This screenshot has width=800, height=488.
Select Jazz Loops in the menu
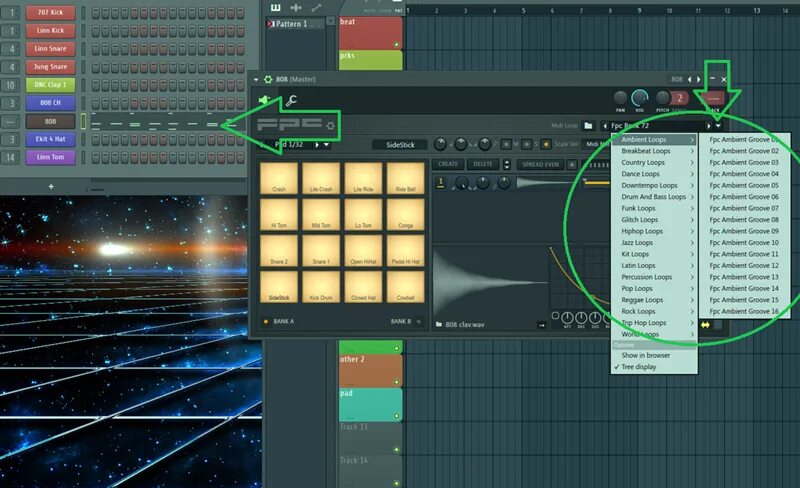click(x=655, y=242)
